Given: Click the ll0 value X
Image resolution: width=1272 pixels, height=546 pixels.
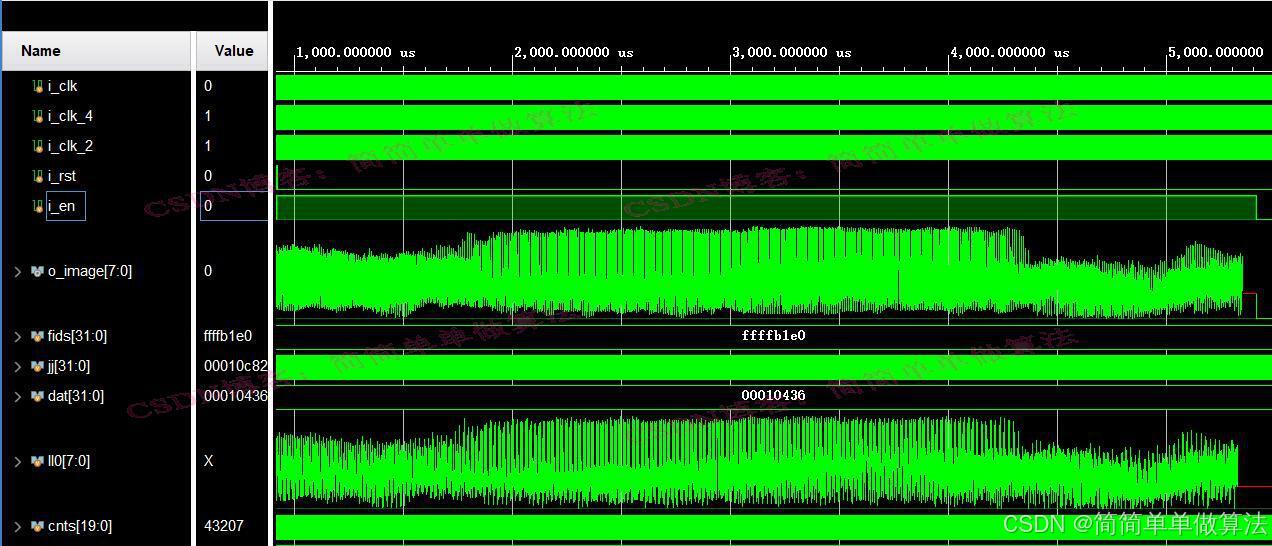Looking at the screenshot, I should [208, 461].
